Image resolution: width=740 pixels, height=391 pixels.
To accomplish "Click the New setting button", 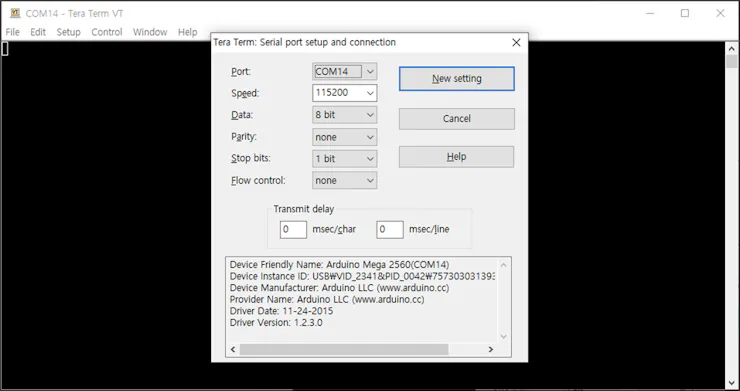I will pyautogui.click(x=457, y=78).
